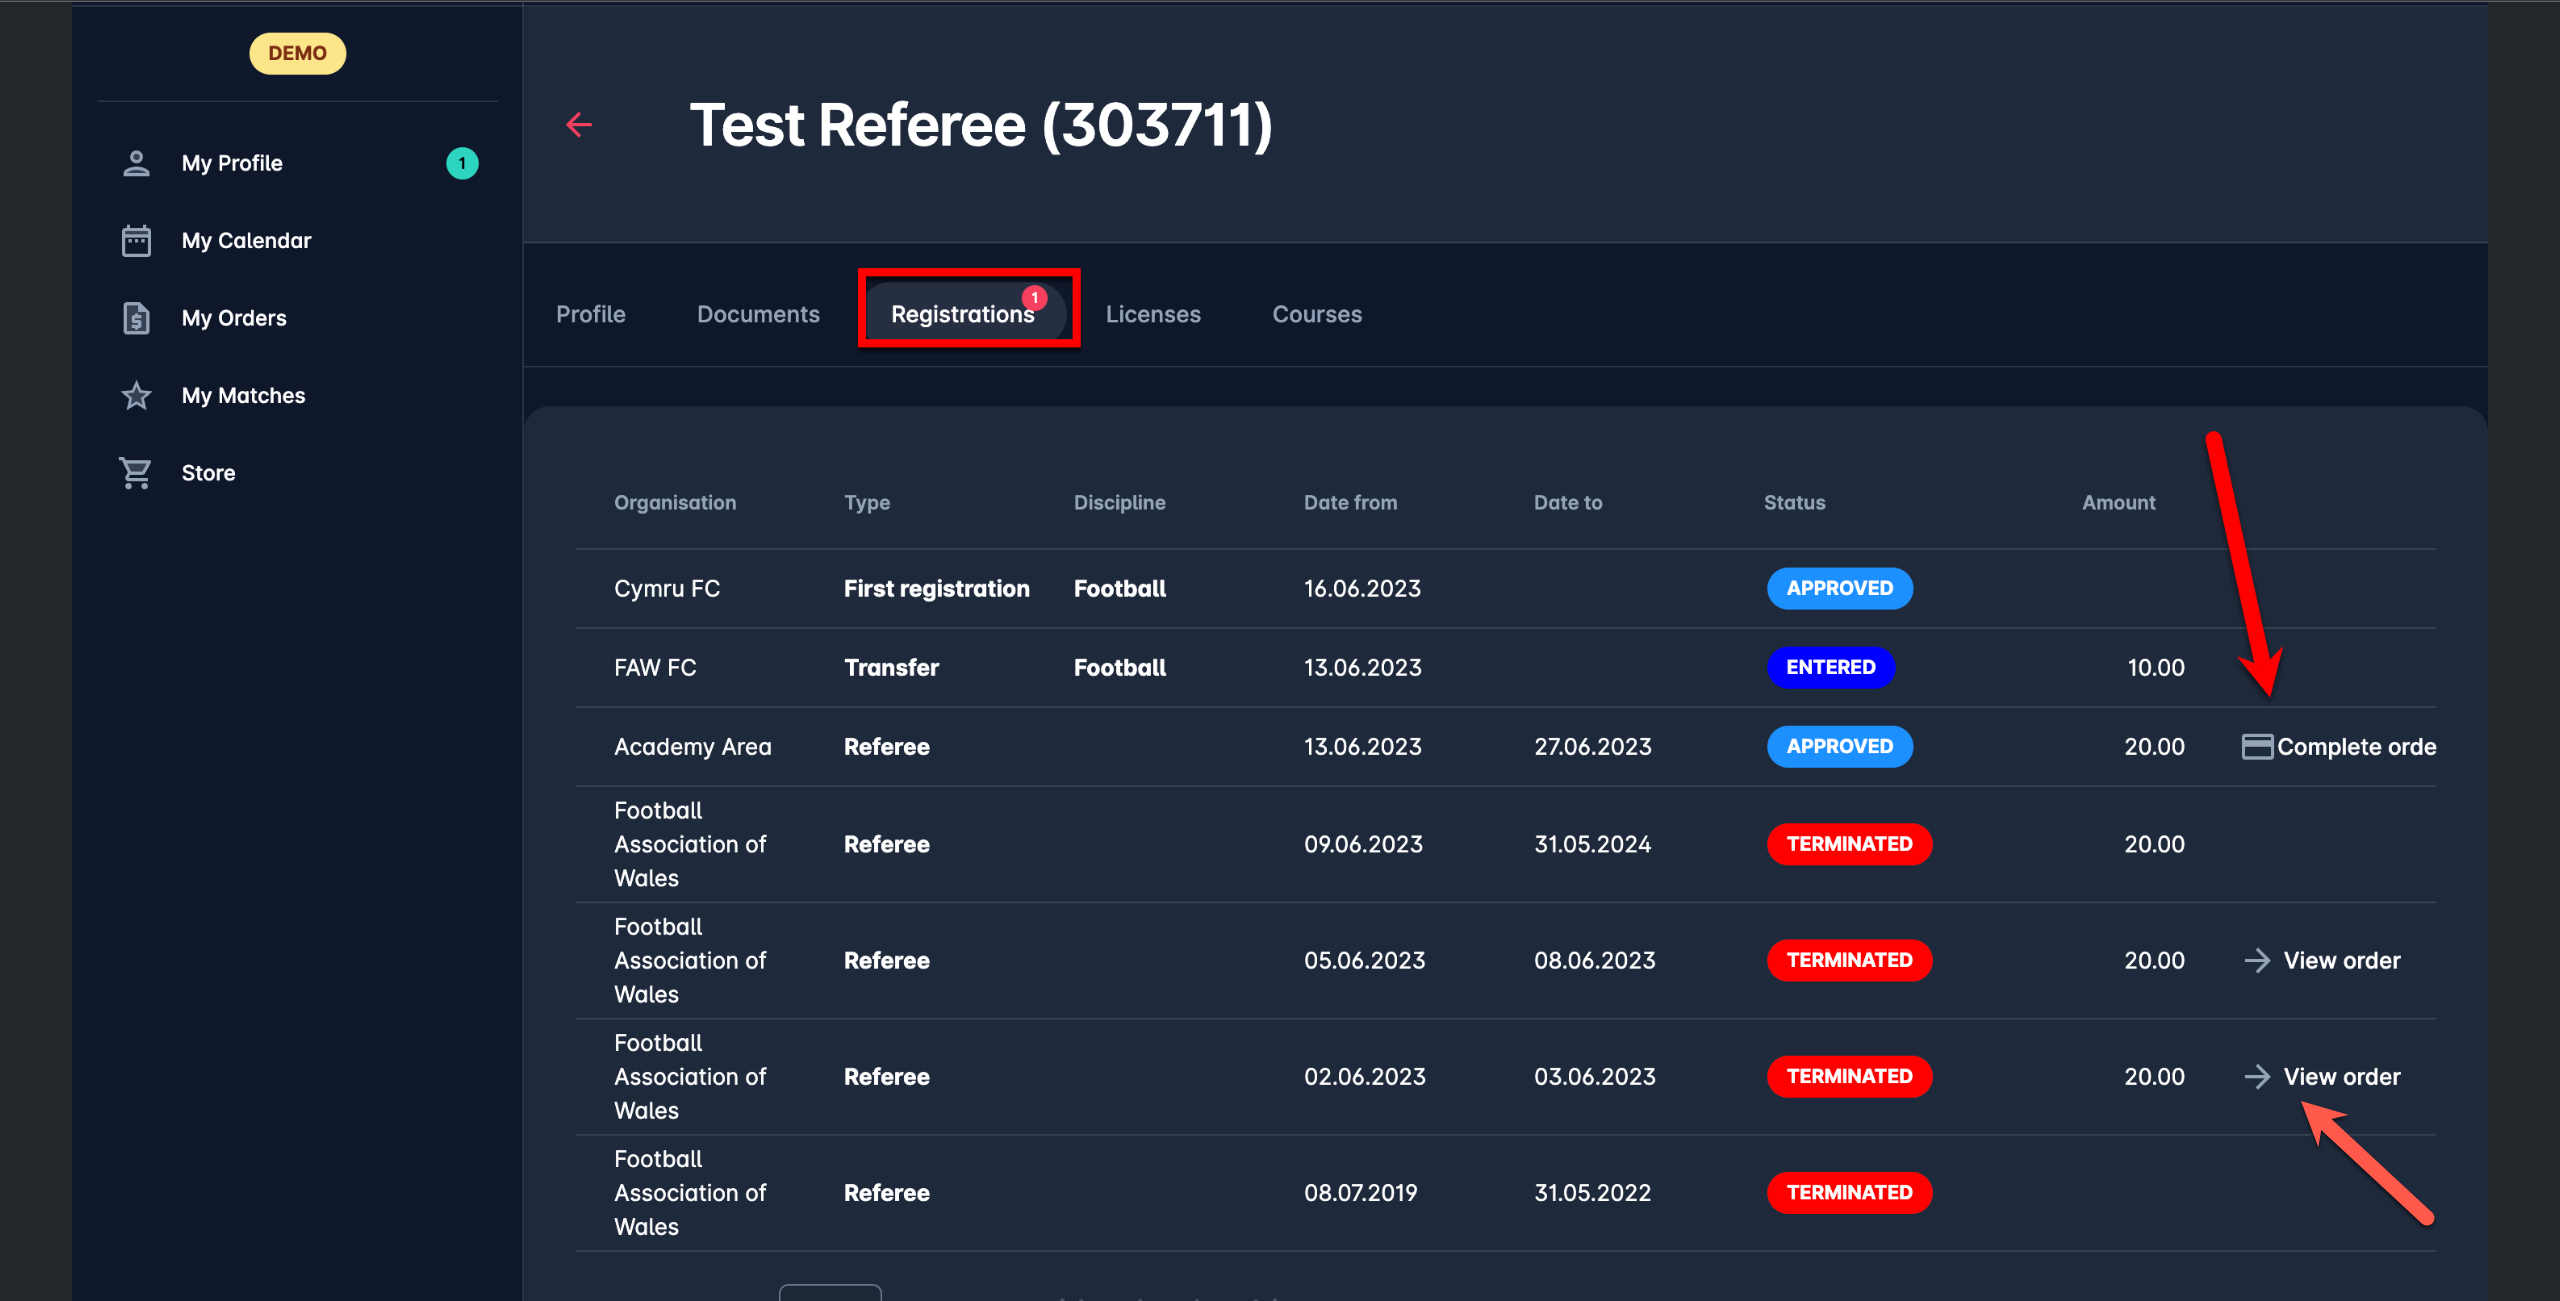Screen dimensions: 2560x1301
Task: Click the Store shopping cart icon
Action: (136, 473)
